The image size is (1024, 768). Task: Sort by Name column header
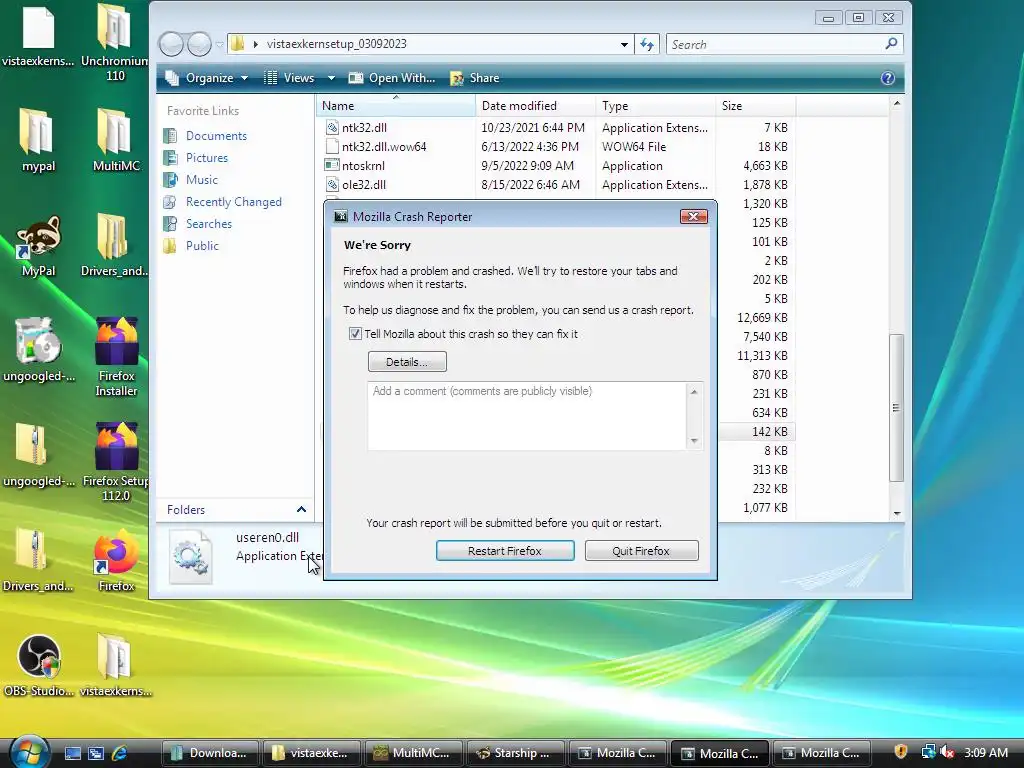pyautogui.click(x=396, y=106)
